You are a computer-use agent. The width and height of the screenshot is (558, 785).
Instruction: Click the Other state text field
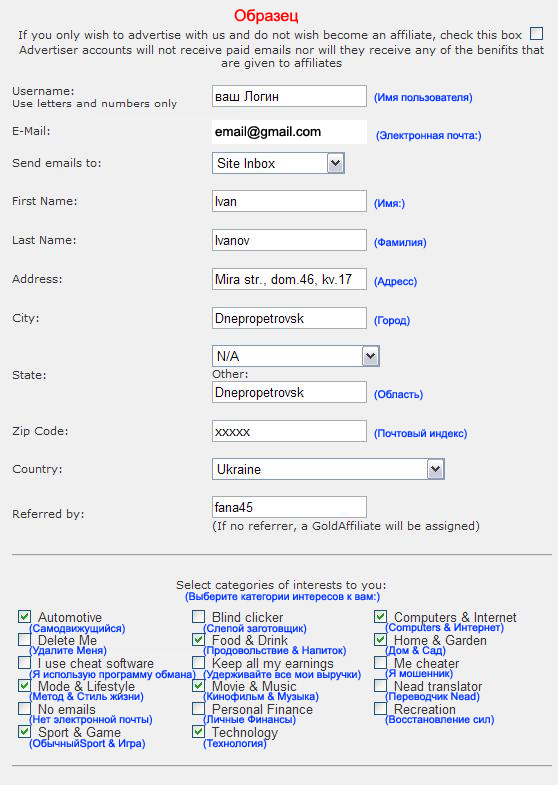[x=289, y=392]
